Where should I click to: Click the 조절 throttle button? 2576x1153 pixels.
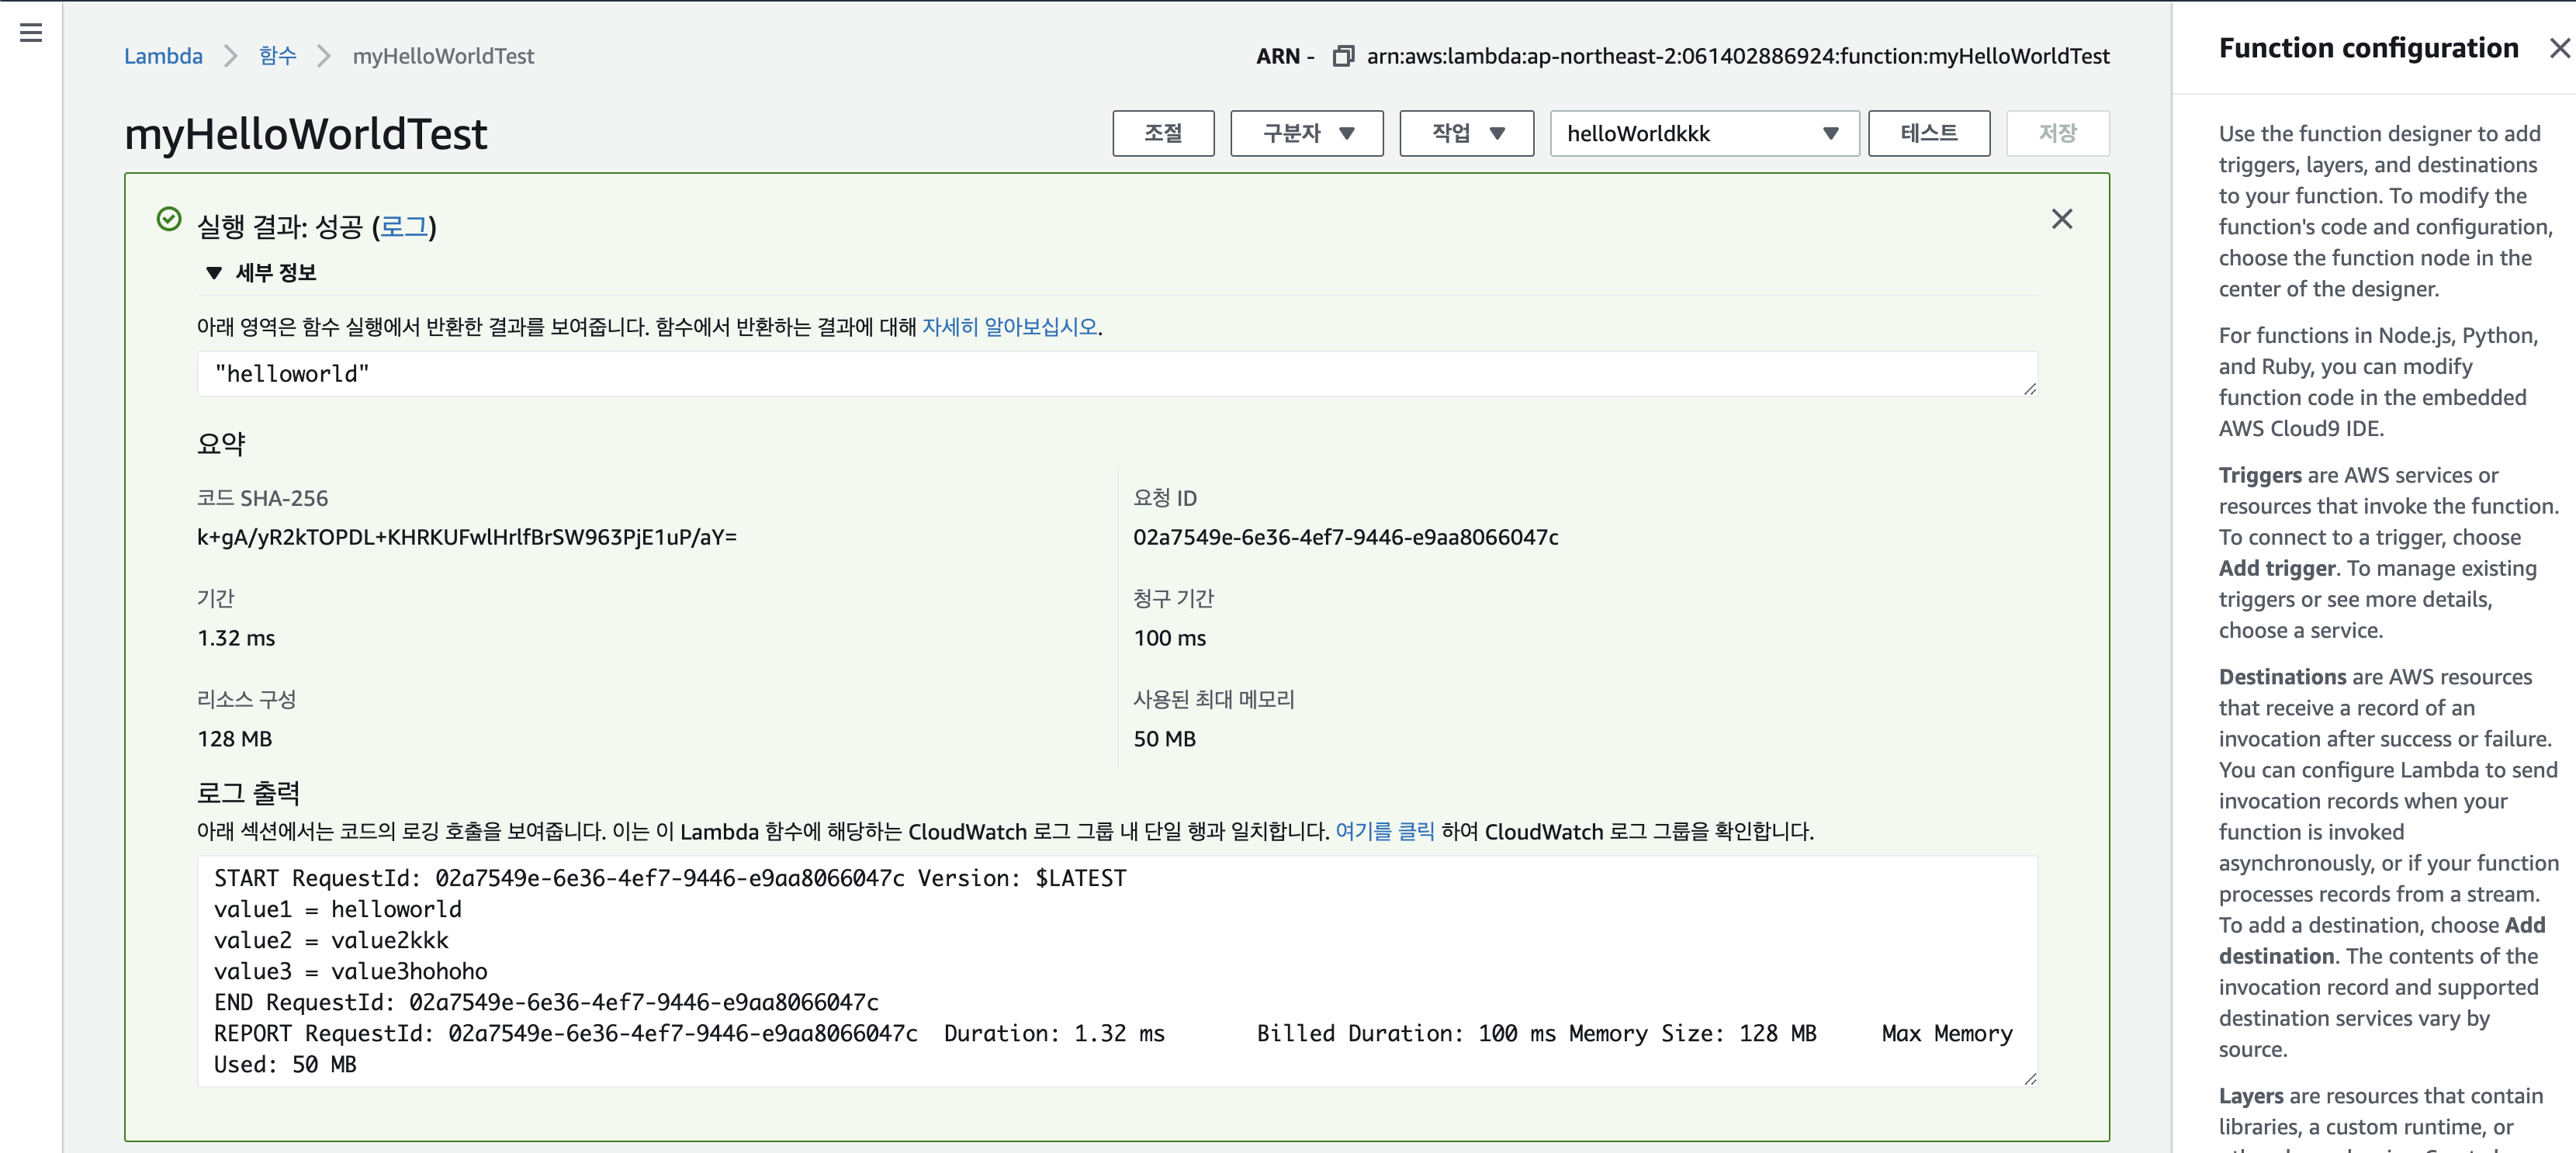(1163, 133)
